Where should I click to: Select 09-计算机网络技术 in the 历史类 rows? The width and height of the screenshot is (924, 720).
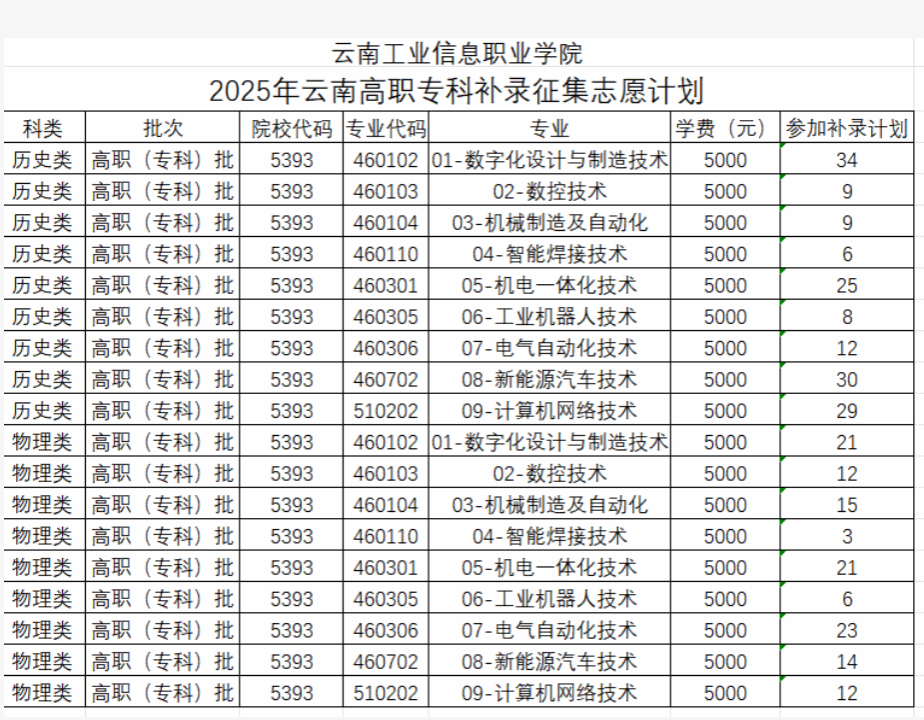tap(549, 411)
